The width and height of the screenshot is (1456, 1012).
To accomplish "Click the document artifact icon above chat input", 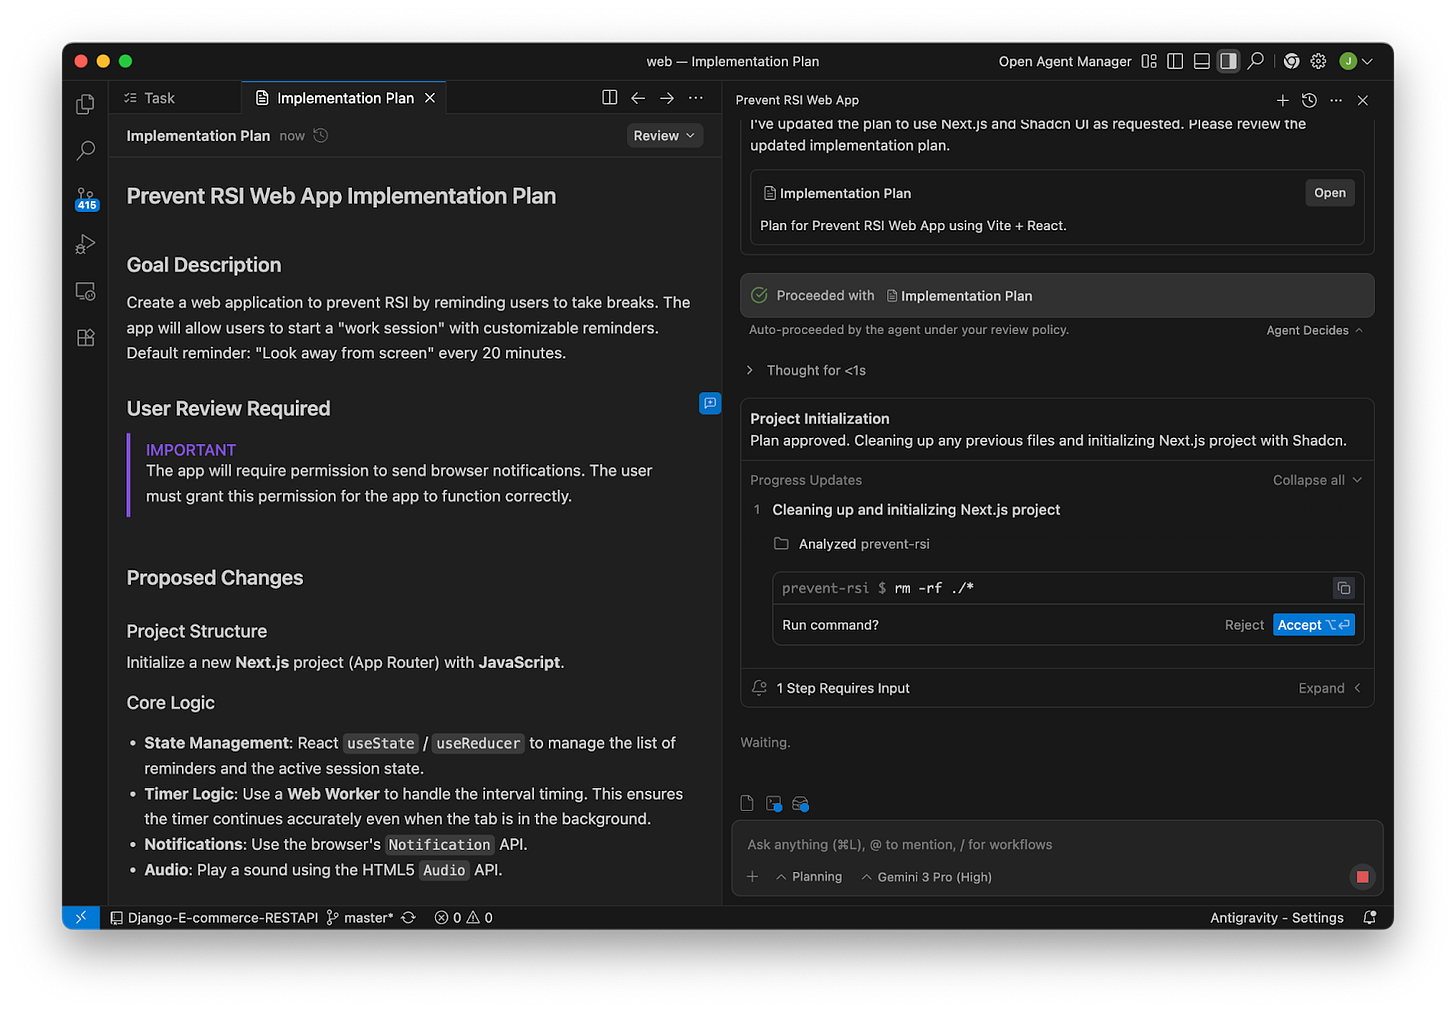I will (x=747, y=803).
